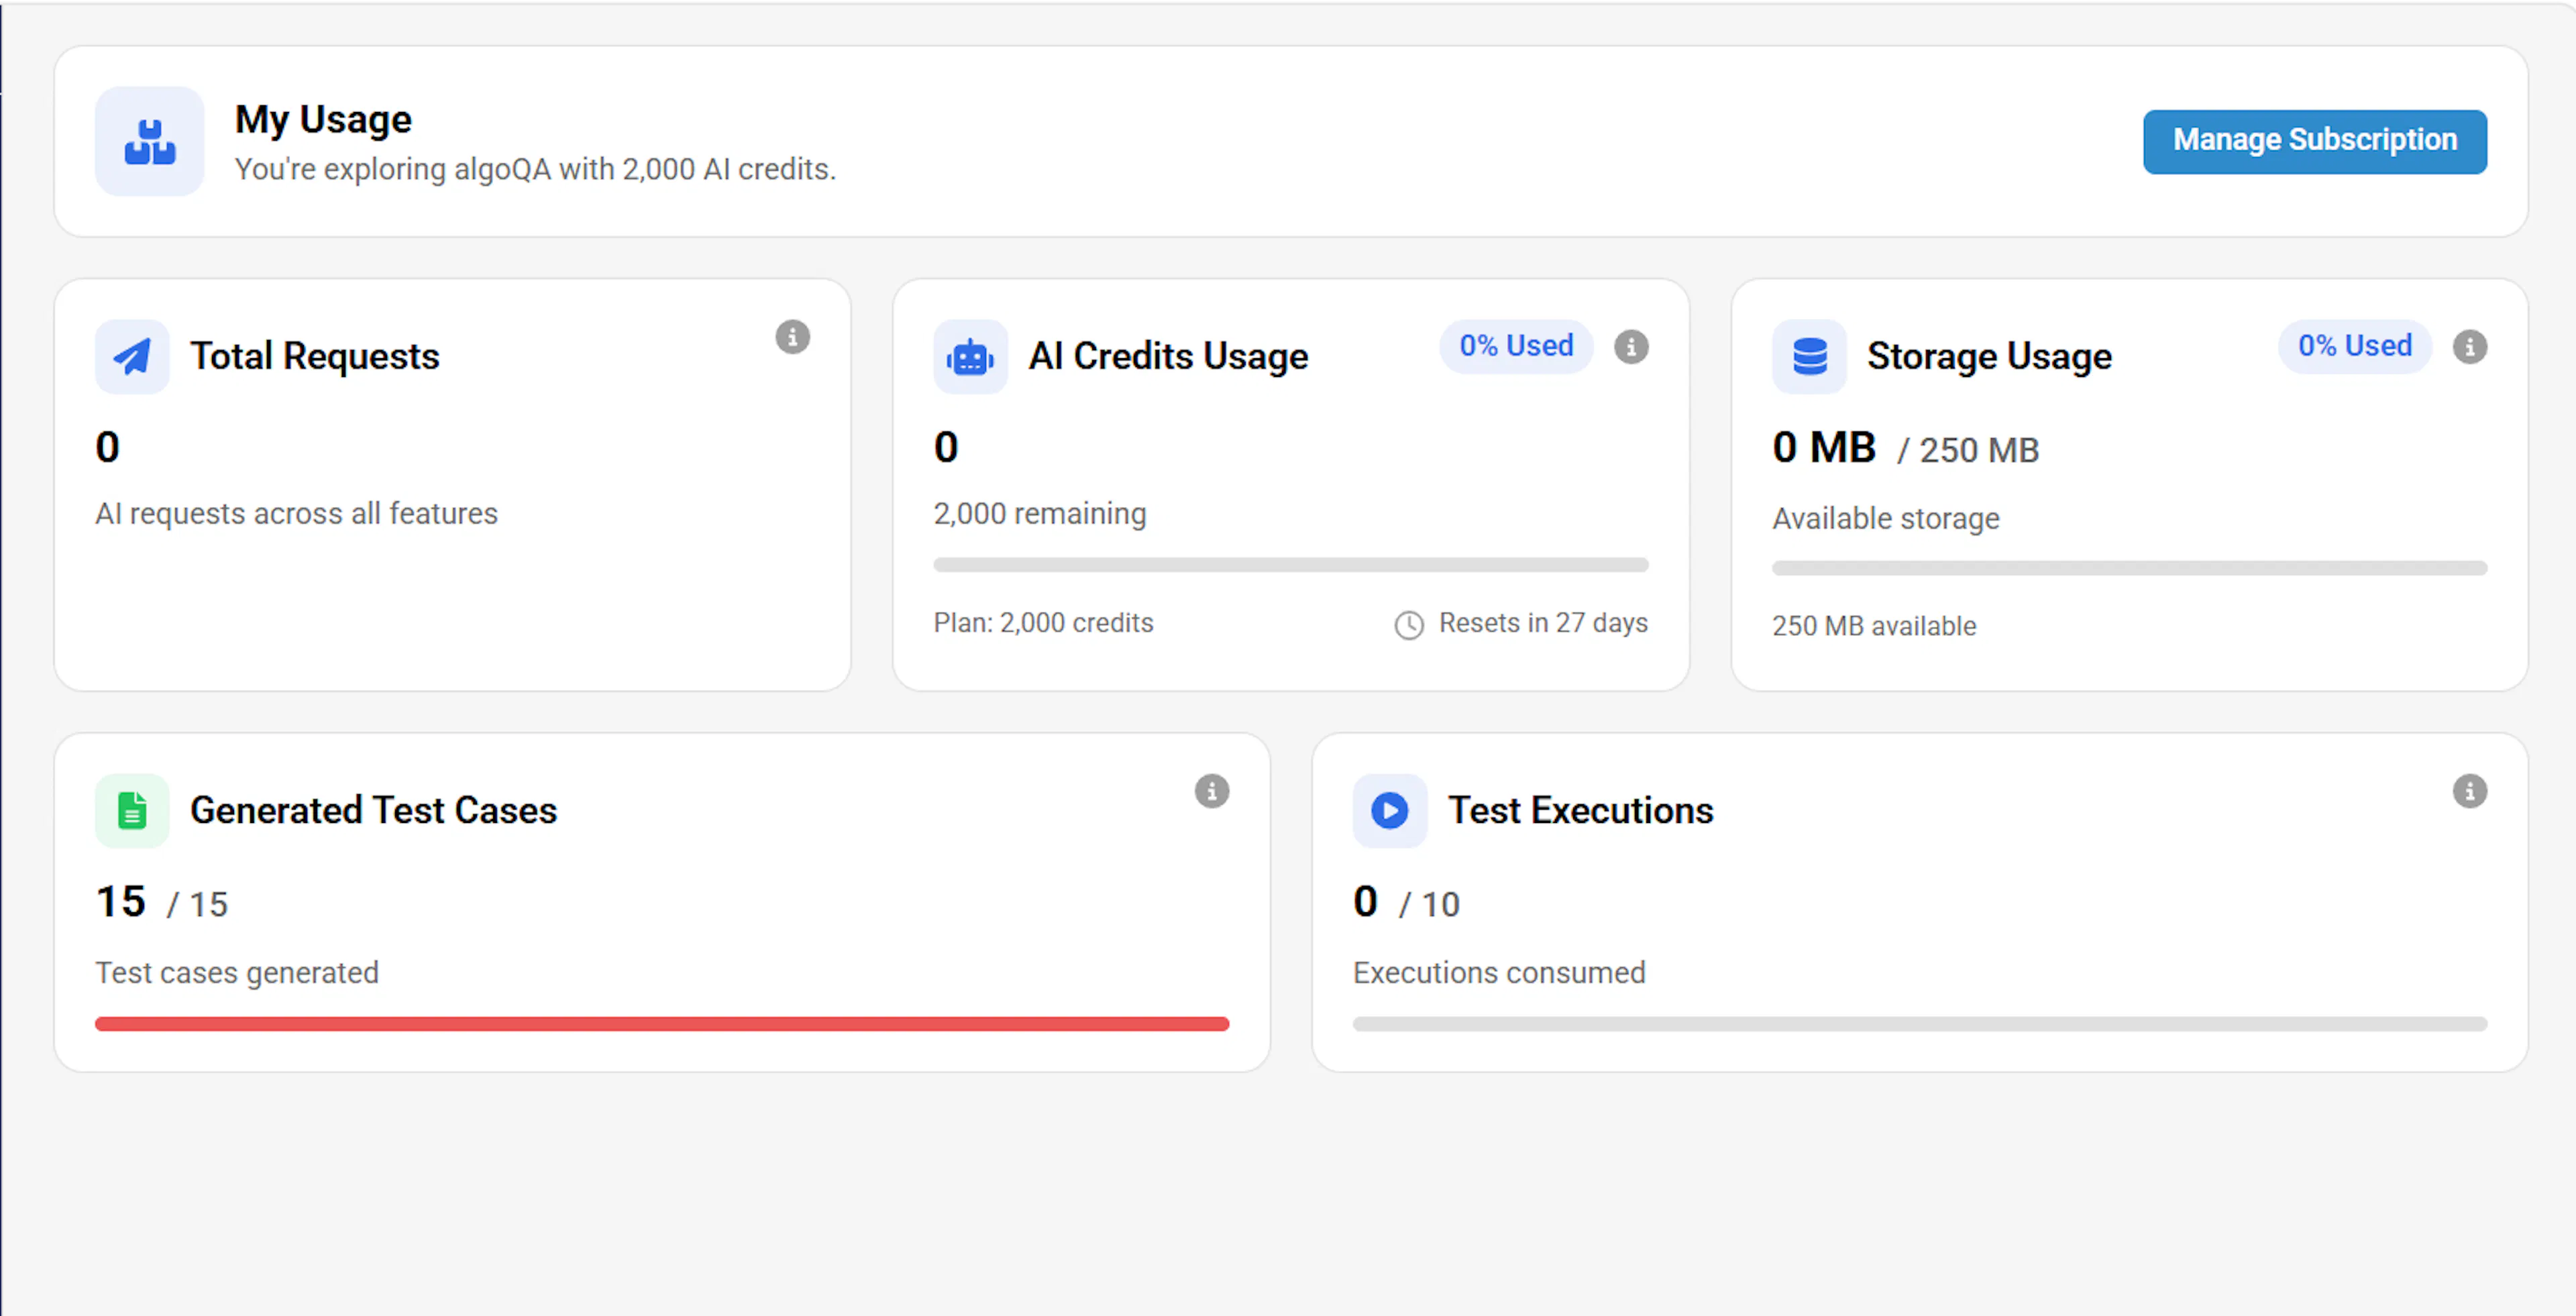This screenshot has height=1316, width=2576.
Task: Click the Storage Usage progress bar
Action: [2129, 568]
